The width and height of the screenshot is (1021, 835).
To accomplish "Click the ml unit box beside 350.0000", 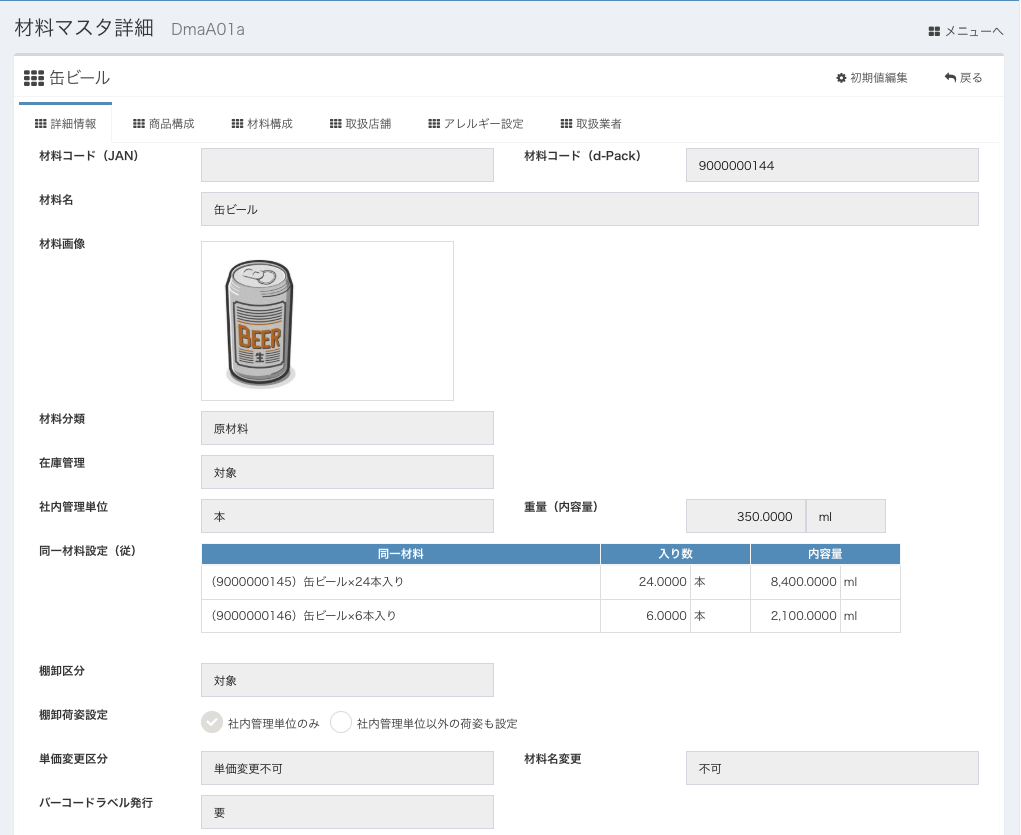I will point(845,516).
